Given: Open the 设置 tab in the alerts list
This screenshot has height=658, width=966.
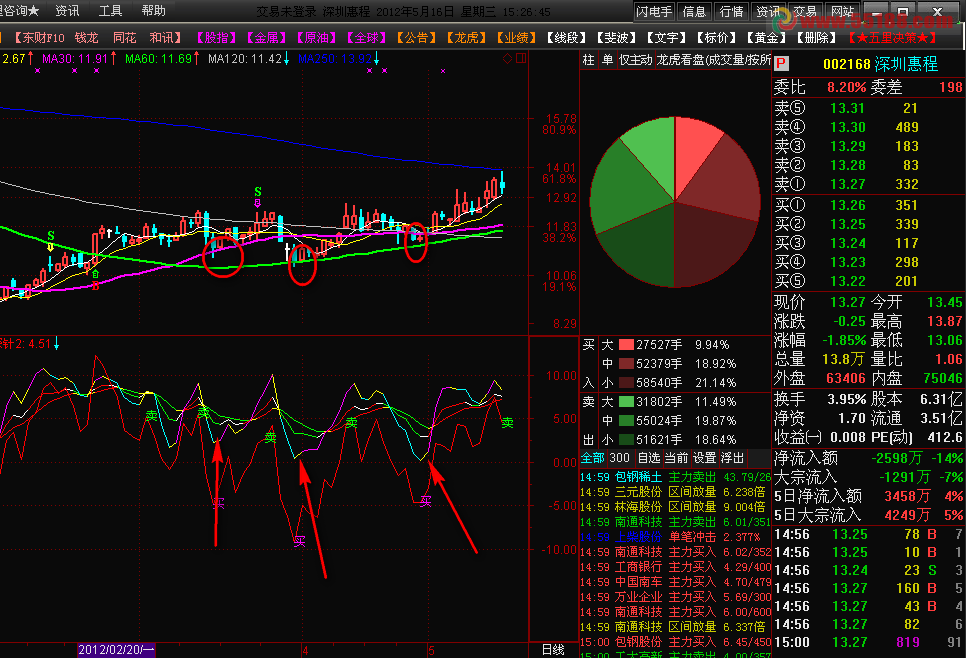Looking at the screenshot, I should [x=704, y=458].
